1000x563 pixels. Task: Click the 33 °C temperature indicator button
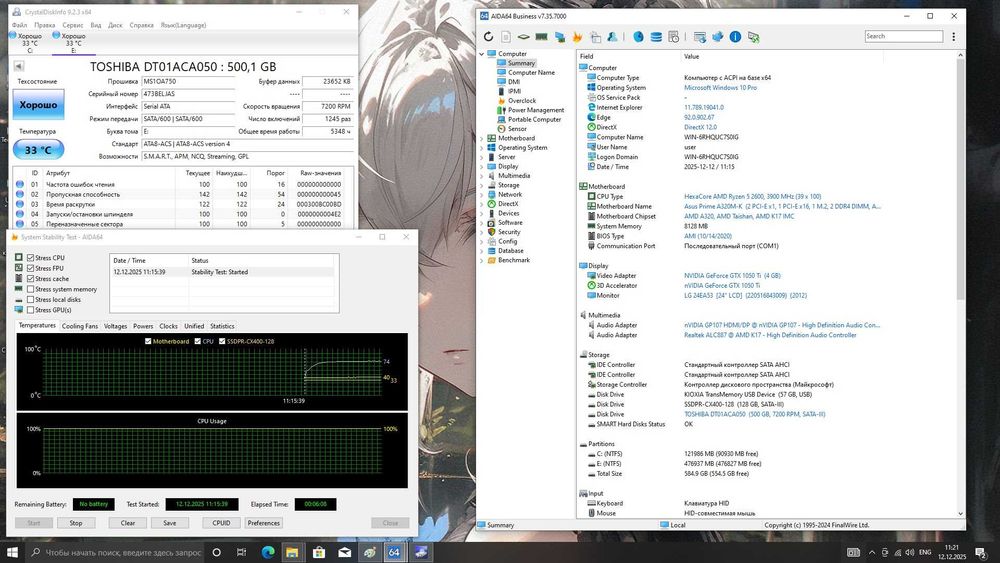point(38,150)
